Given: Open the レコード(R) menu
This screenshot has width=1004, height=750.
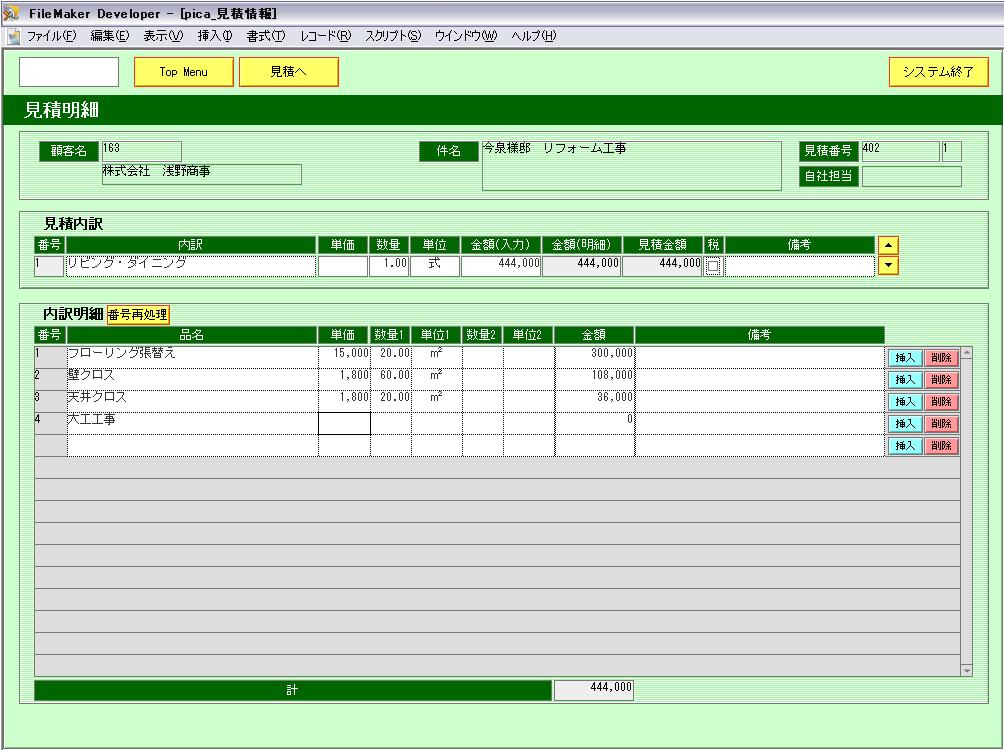Looking at the screenshot, I should pos(325,37).
